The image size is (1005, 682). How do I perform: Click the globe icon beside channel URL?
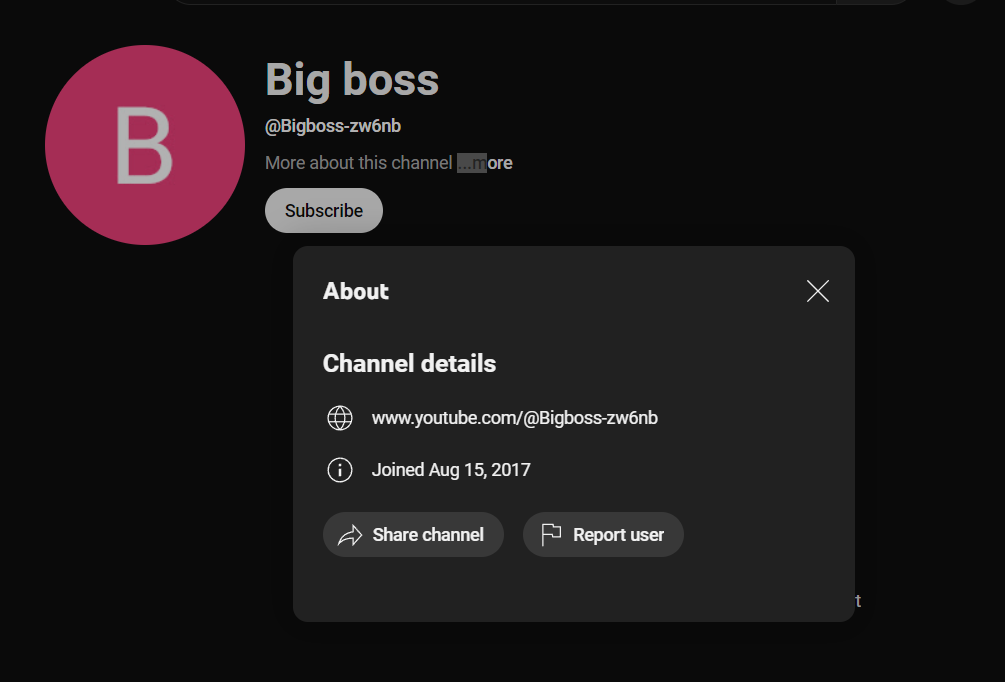pyautogui.click(x=340, y=418)
